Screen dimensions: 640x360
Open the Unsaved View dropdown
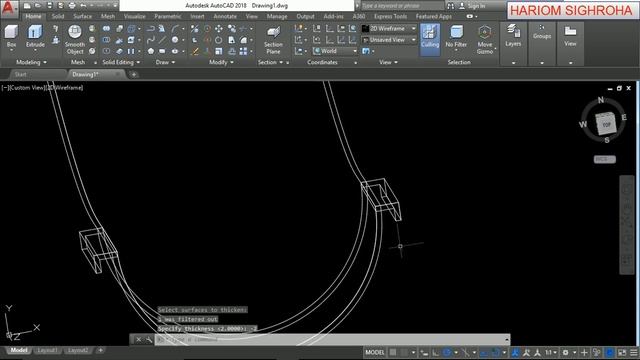click(389, 40)
